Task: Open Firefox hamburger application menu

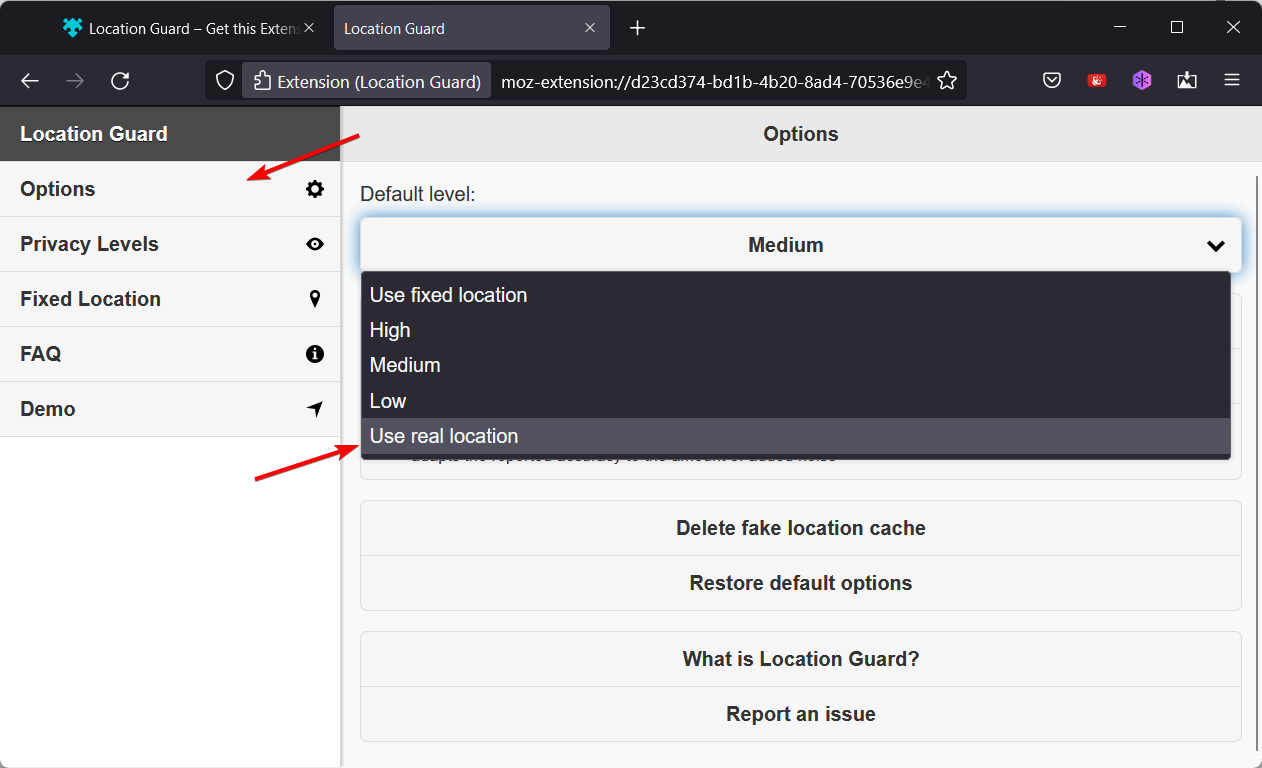Action: pos(1232,81)
